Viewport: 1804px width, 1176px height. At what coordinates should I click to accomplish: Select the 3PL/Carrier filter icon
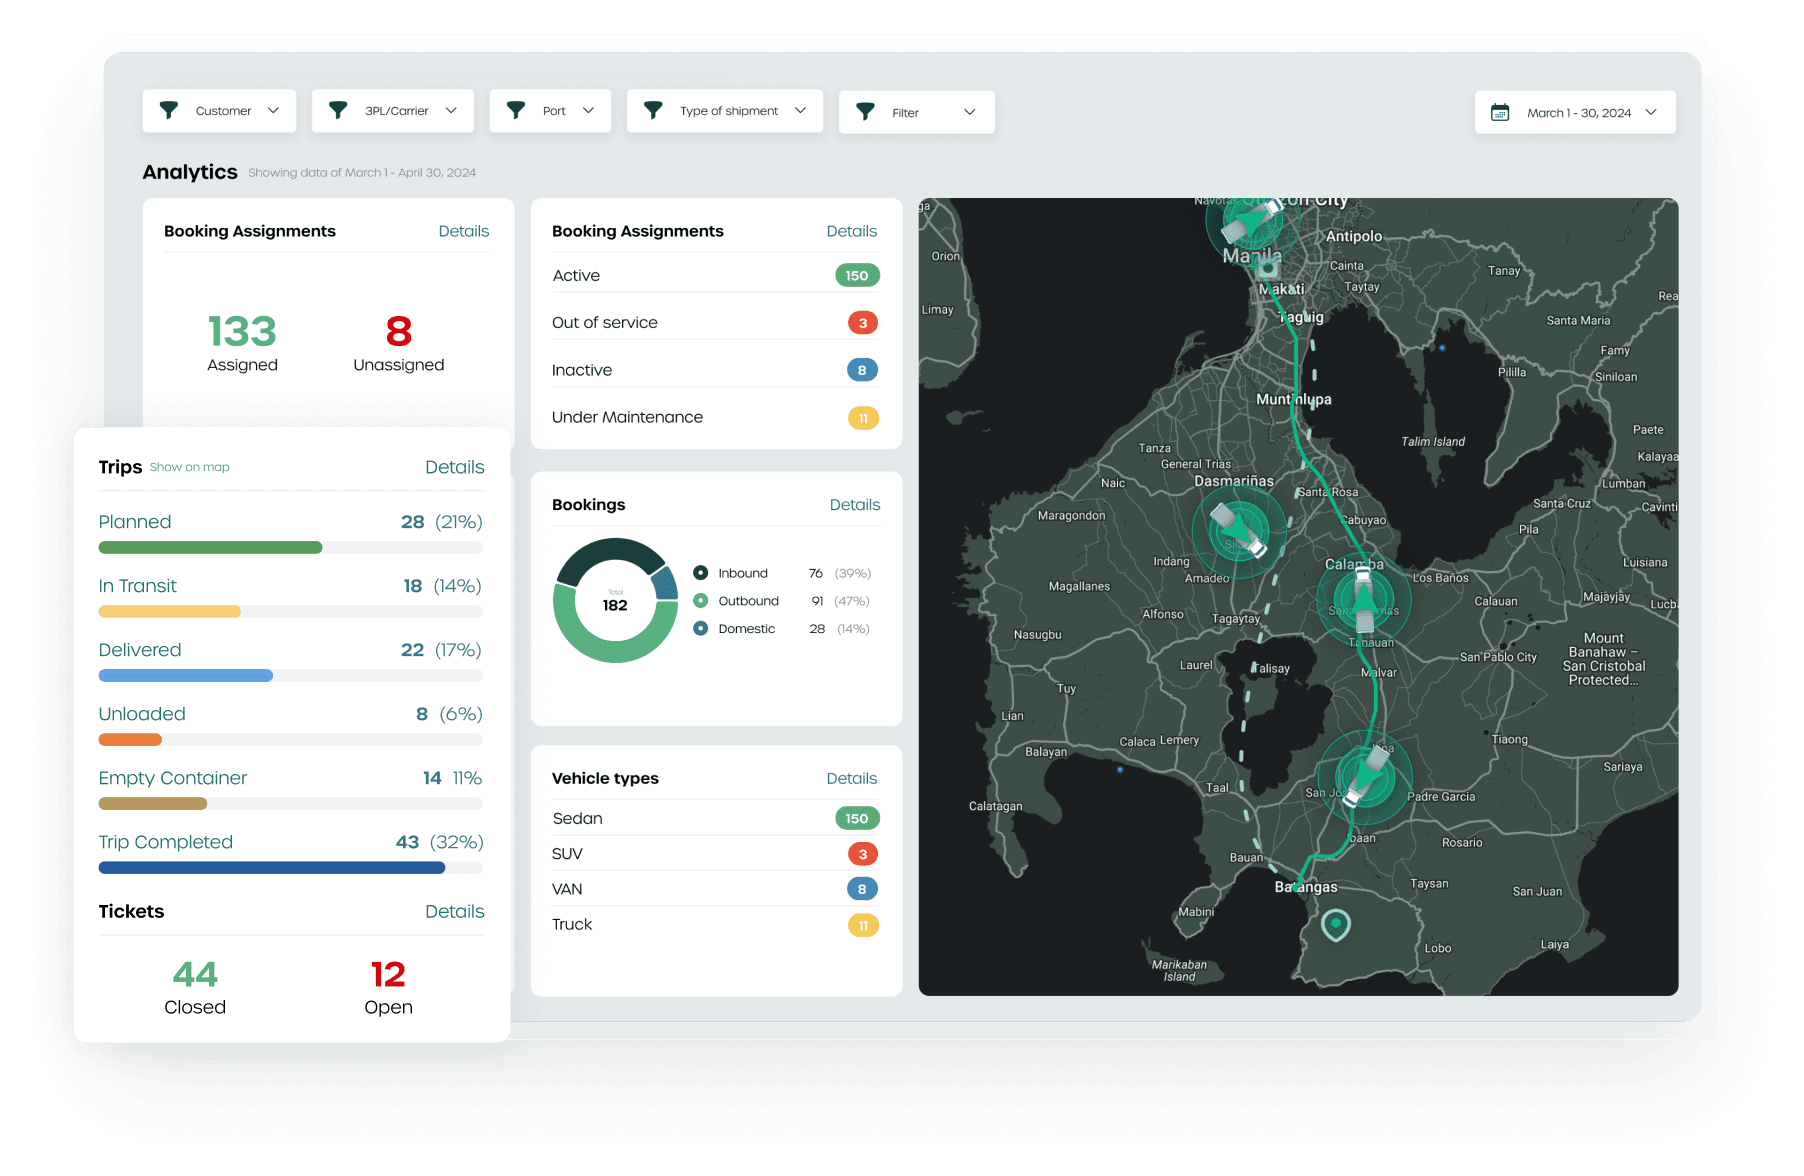click(337, 110)
